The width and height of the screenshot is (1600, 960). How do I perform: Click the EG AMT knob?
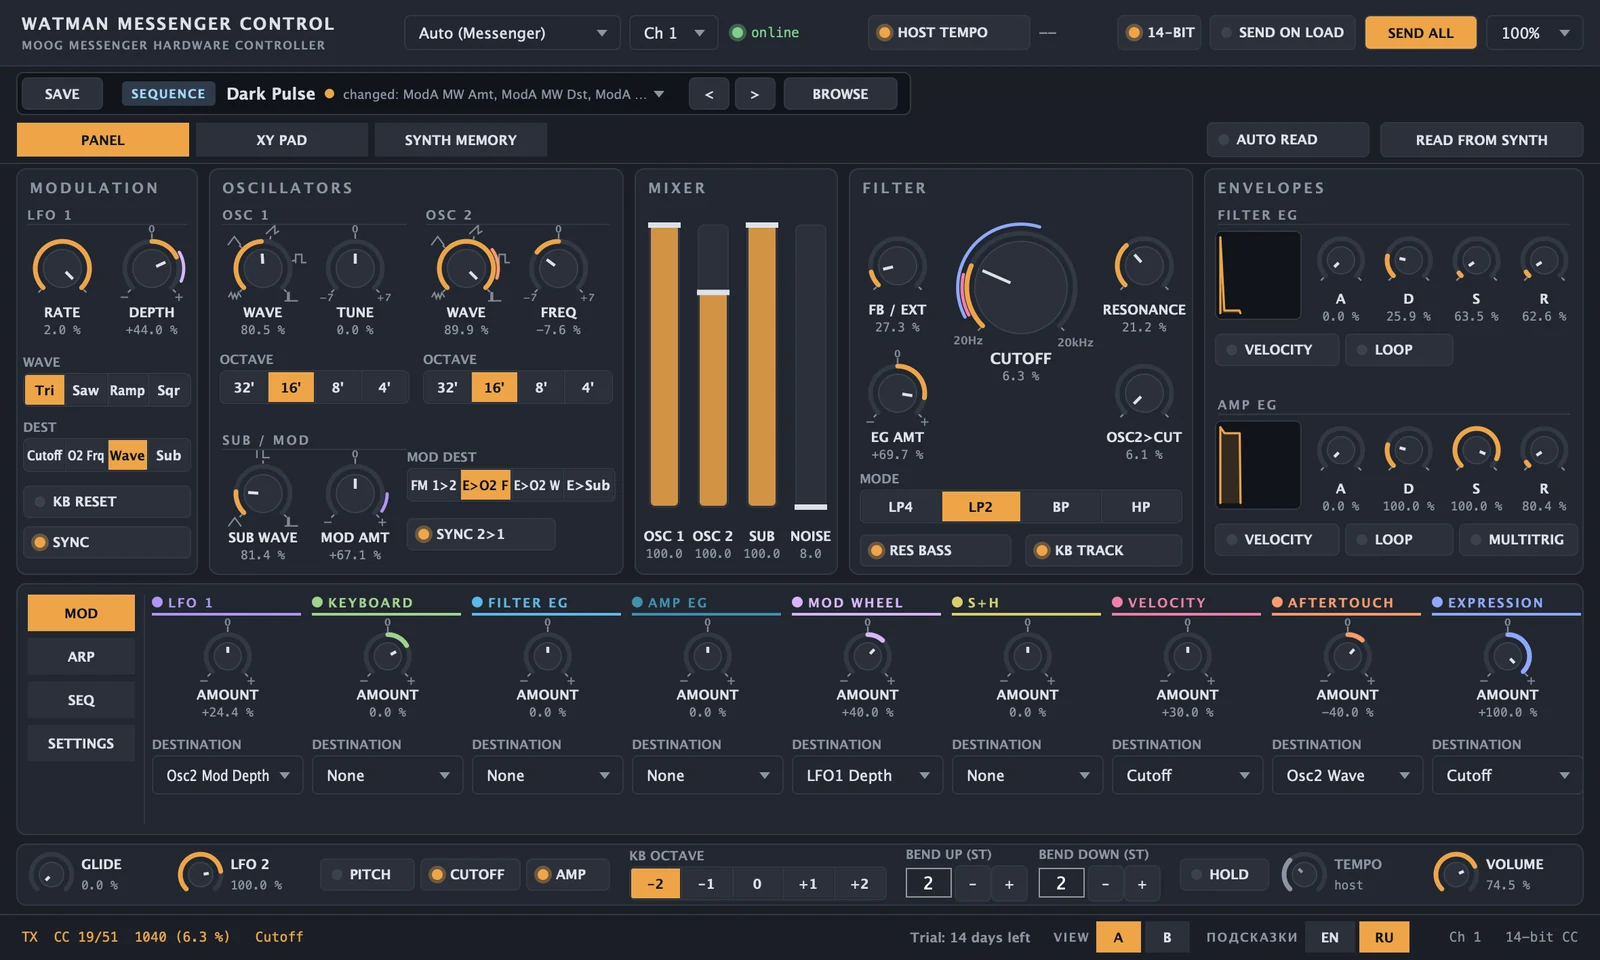click(x=897, y=394)
